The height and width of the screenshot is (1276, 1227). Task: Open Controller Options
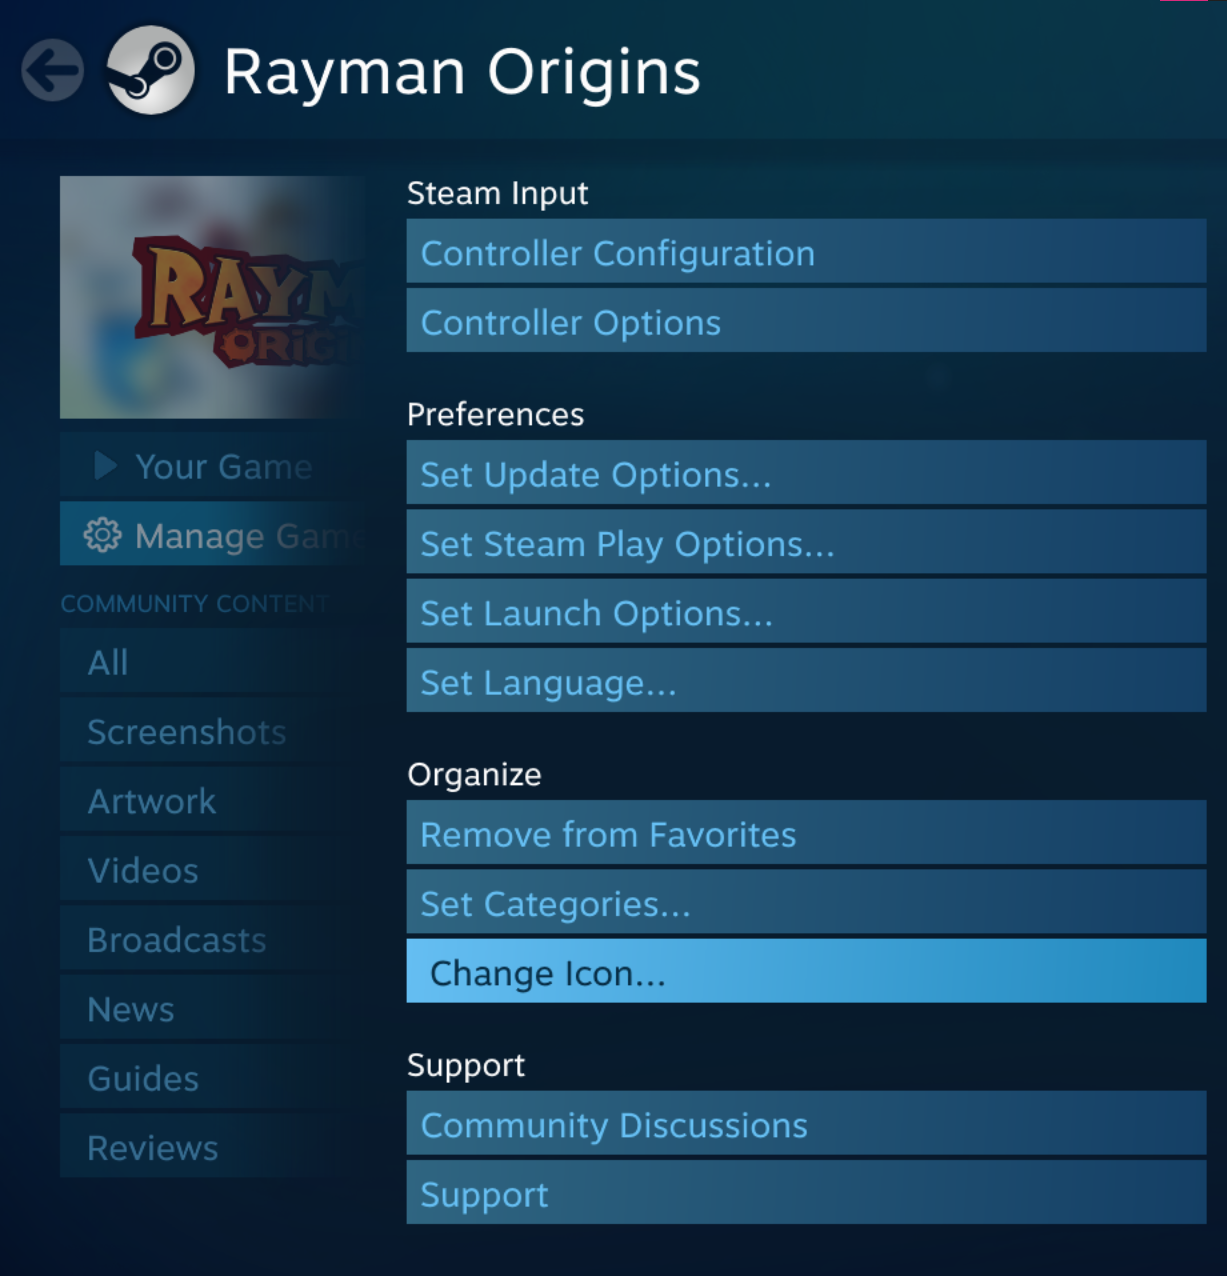click(x=805, y=323)
